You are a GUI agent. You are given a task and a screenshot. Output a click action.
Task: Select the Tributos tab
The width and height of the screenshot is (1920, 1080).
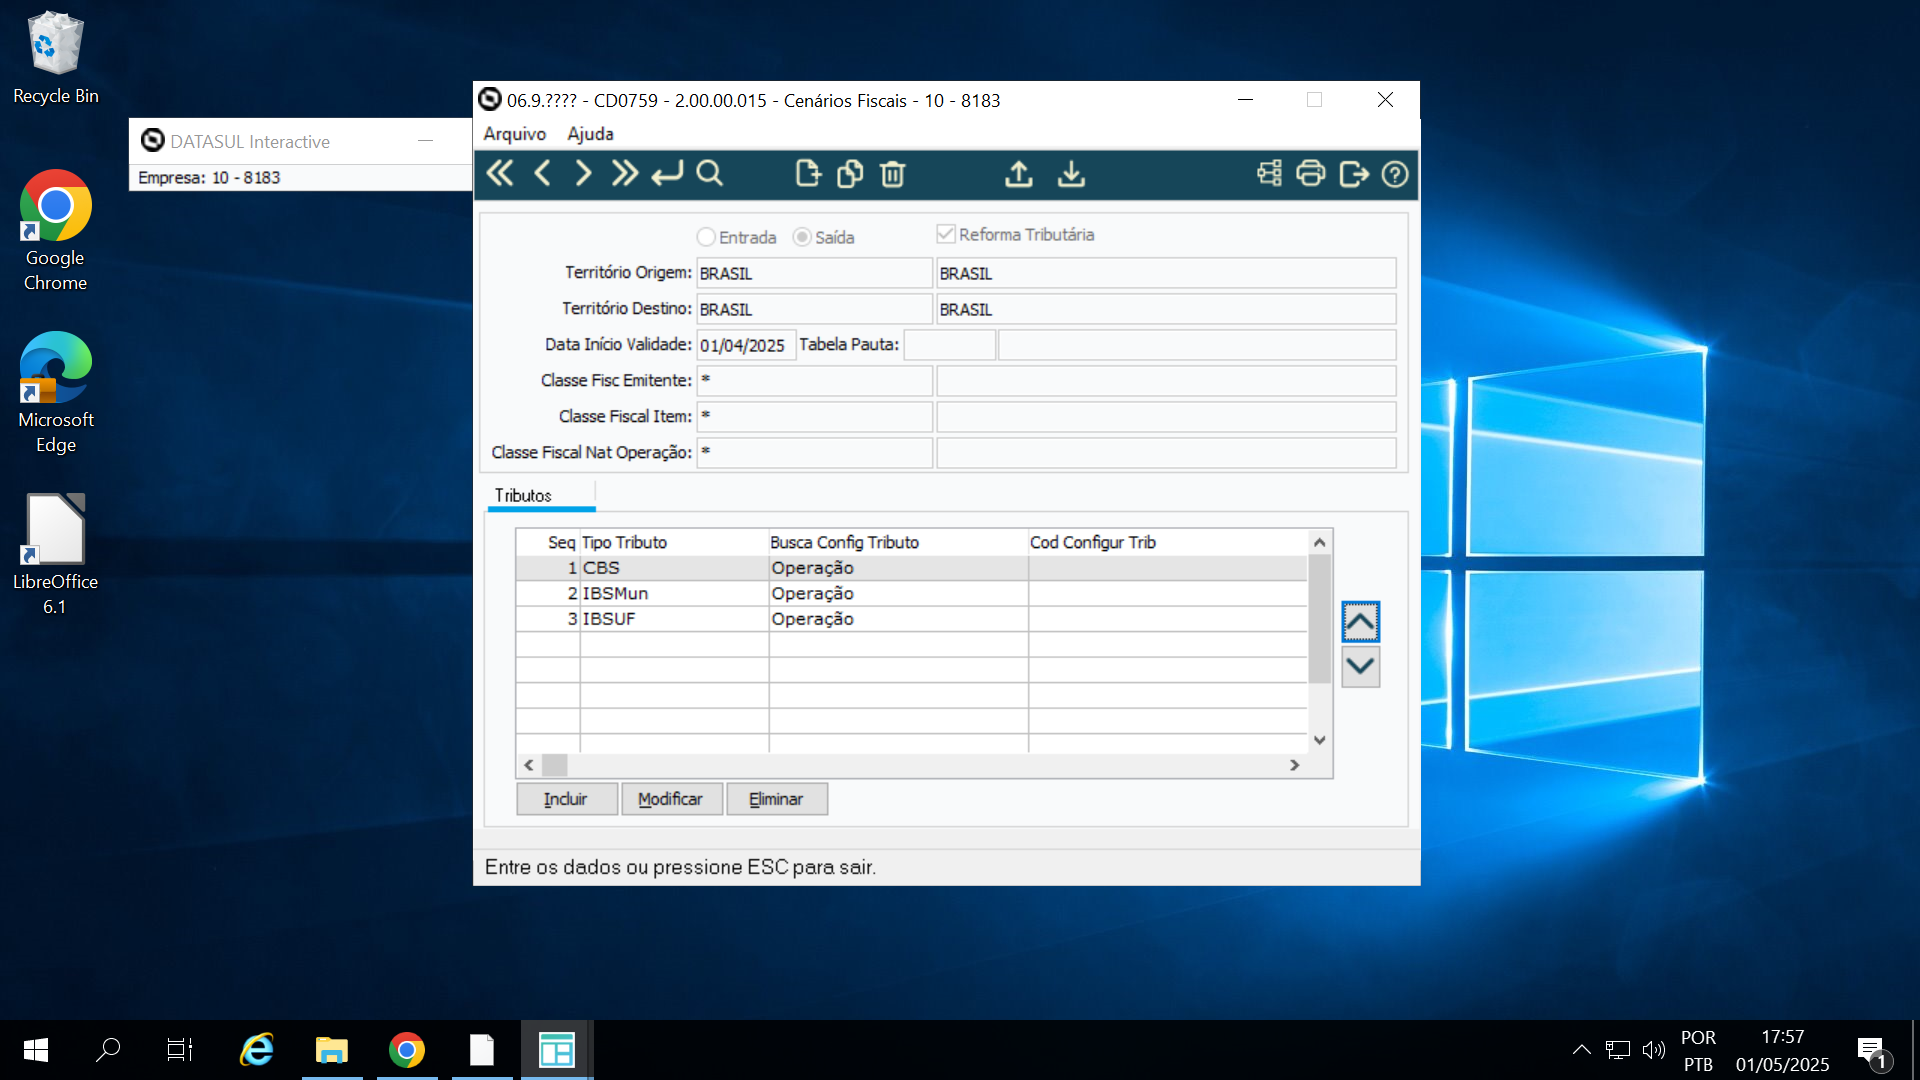coord(523,496)
